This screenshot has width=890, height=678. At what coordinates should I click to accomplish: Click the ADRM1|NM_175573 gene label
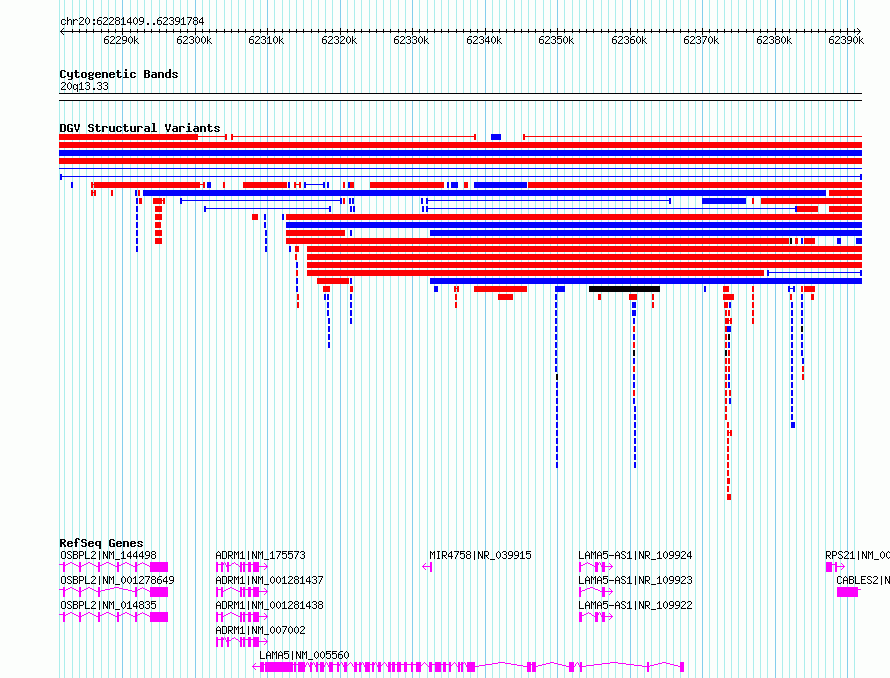click(x=261, y=555)
